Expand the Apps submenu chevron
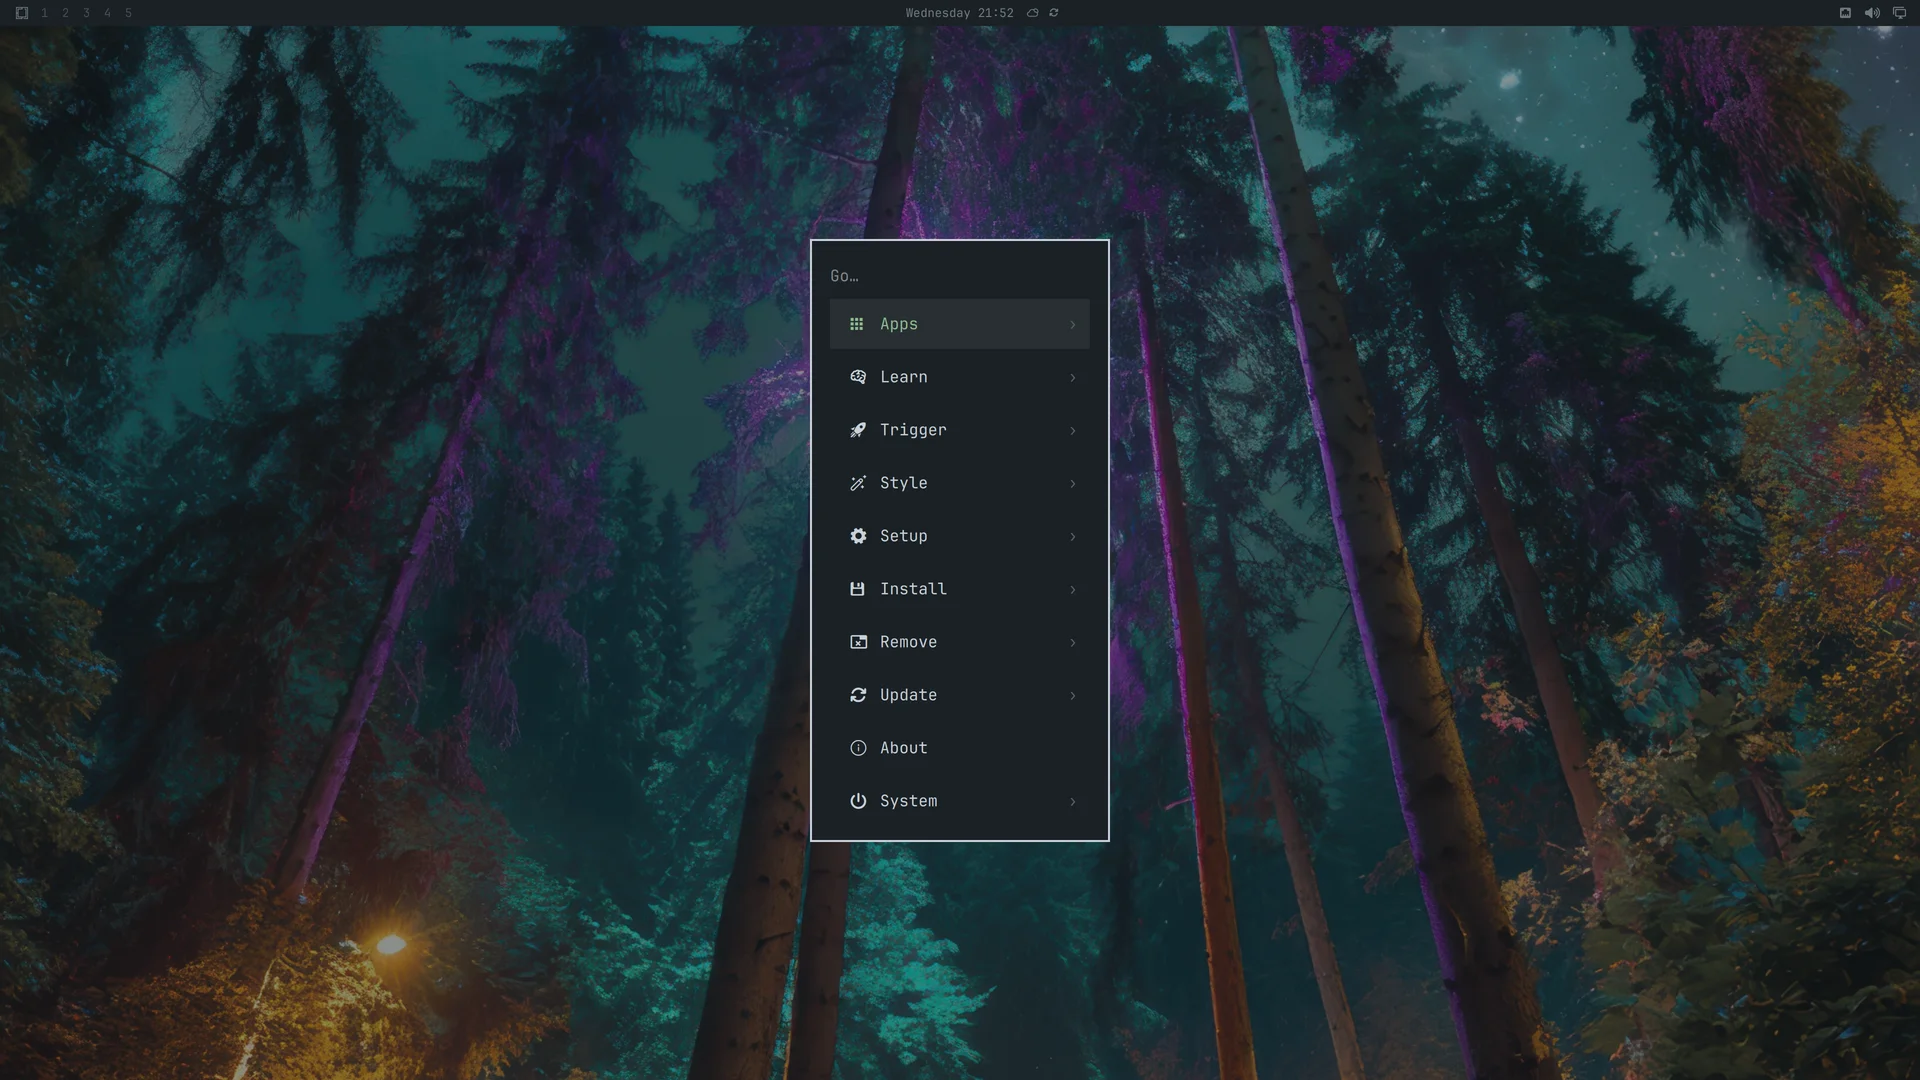Viewport: 1920px width, 1080px height. click(x=1073, y=324)
